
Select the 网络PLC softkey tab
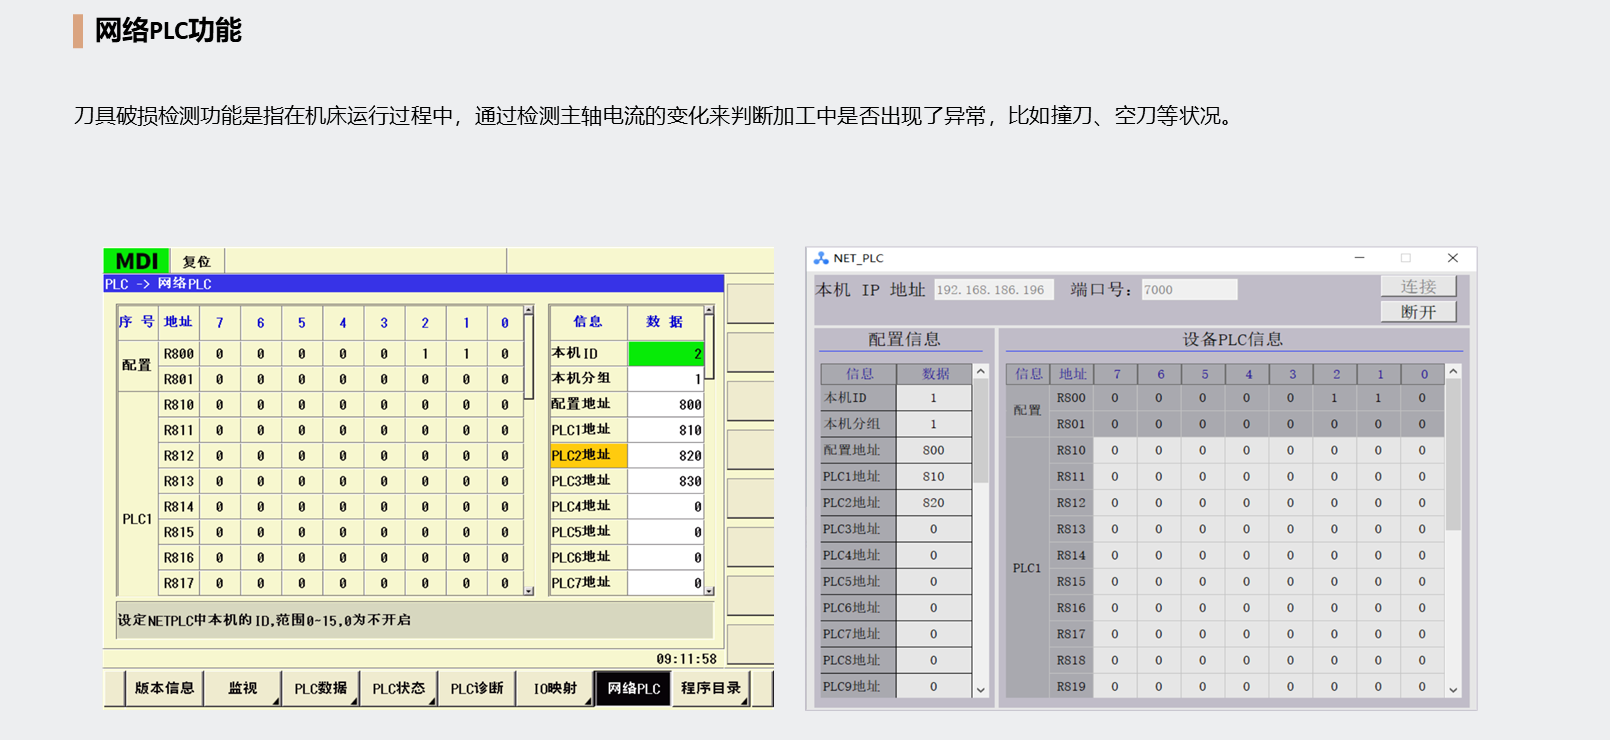click(633, 688)
